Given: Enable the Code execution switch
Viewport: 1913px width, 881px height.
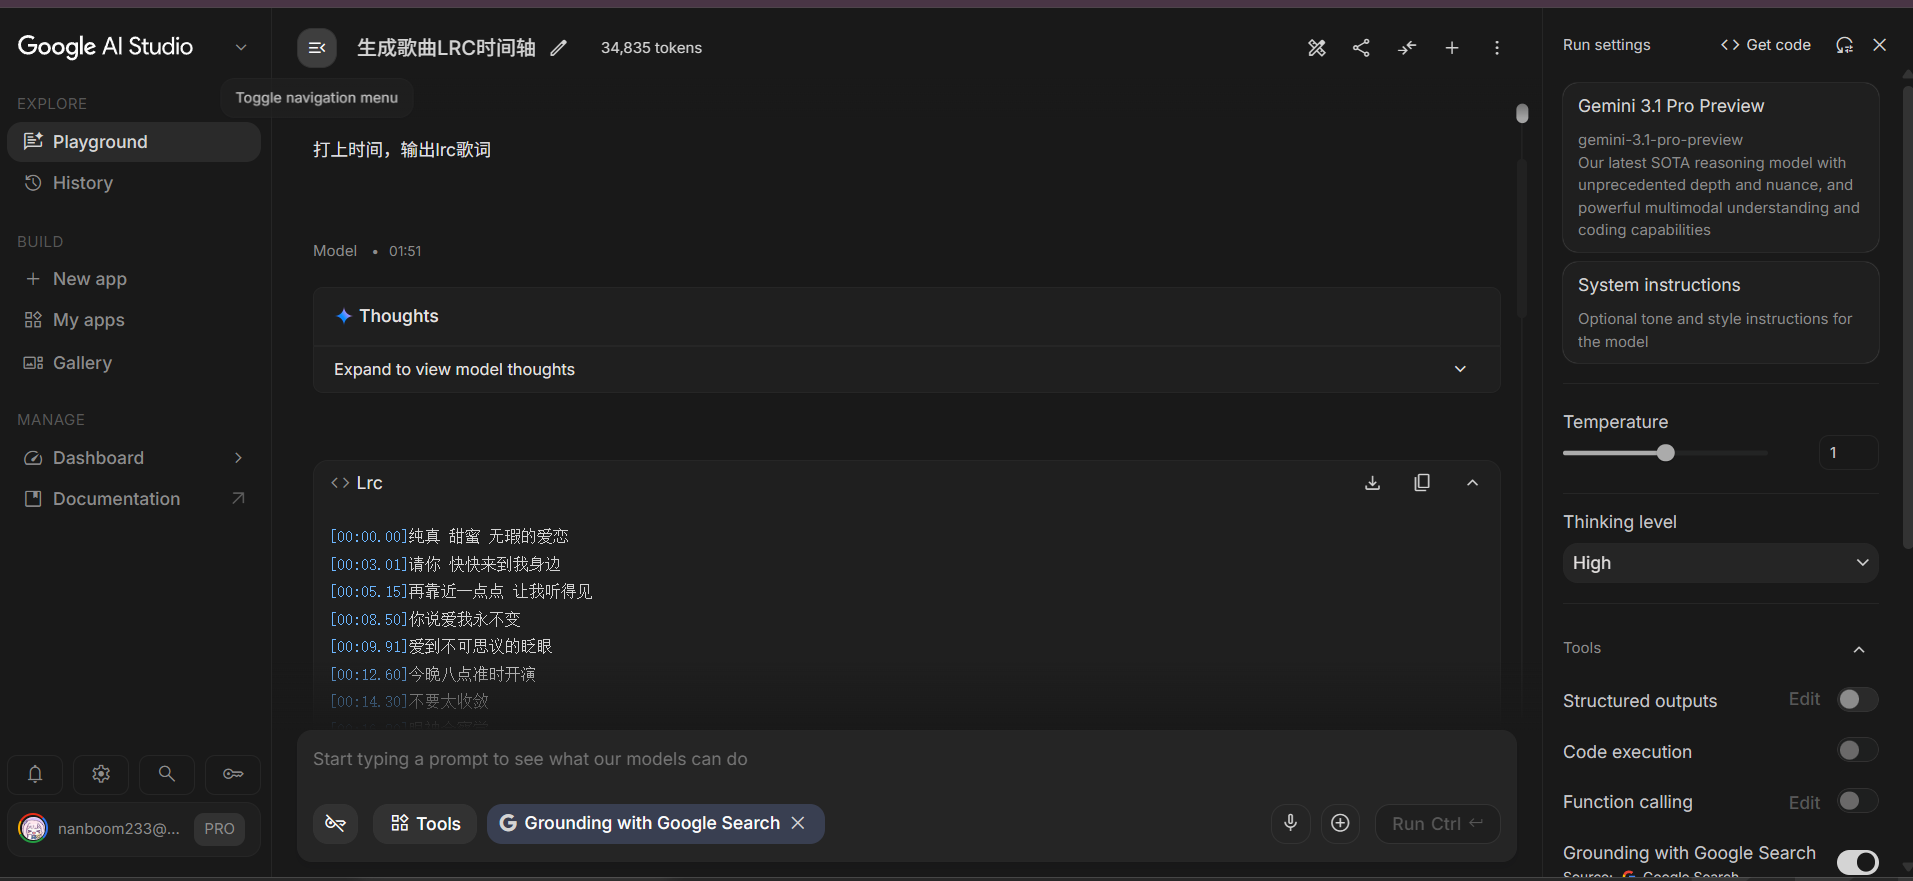Looking at the screenshot, I should pos(1857,750).
